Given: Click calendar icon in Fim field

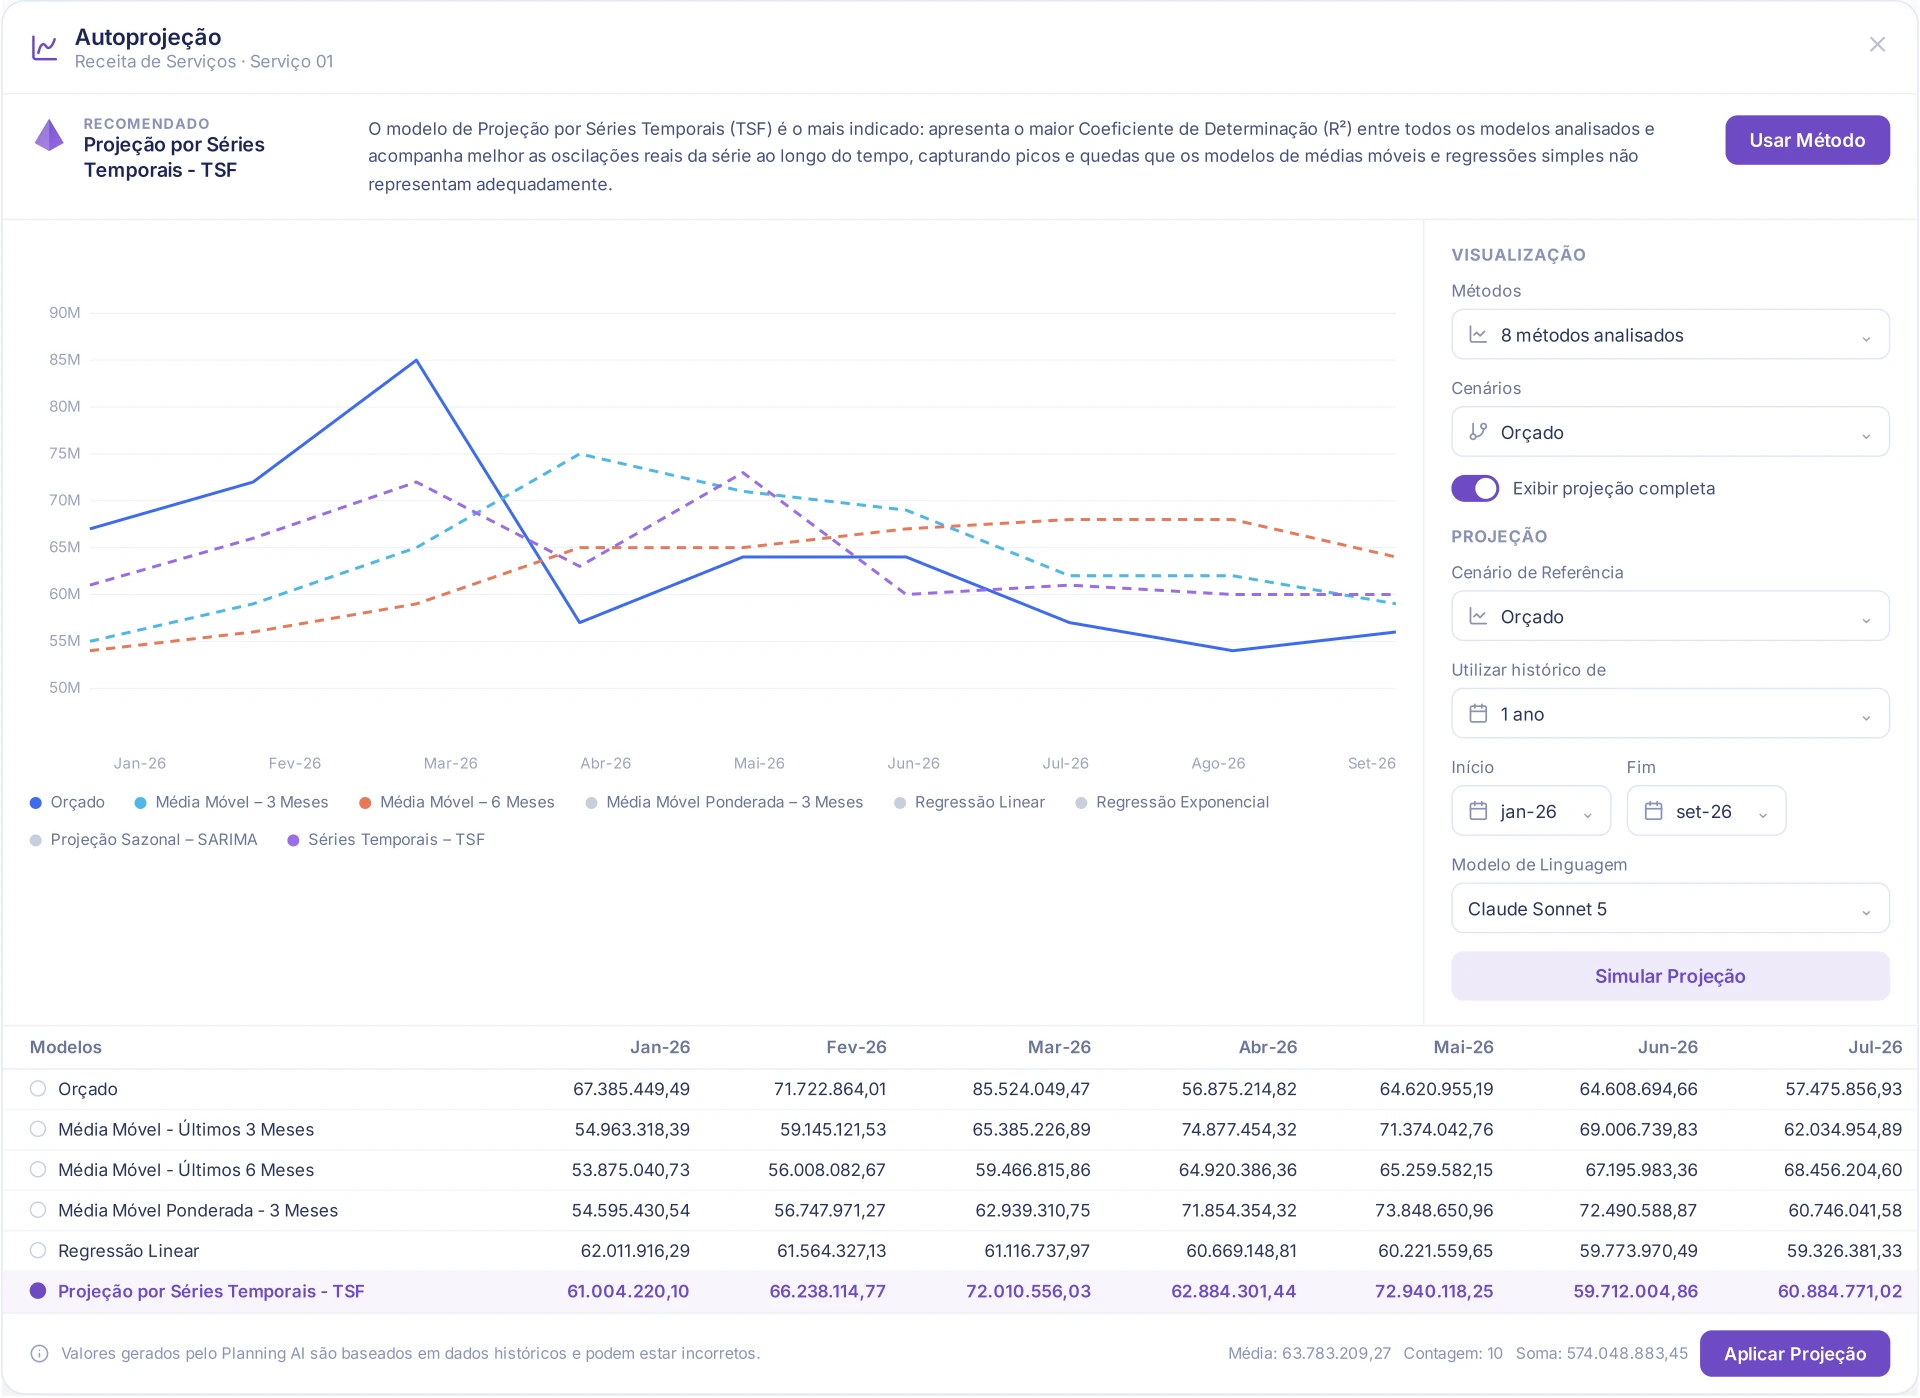Looking at the screenshot, I should pyautogui.click(x=1653, y=811).
